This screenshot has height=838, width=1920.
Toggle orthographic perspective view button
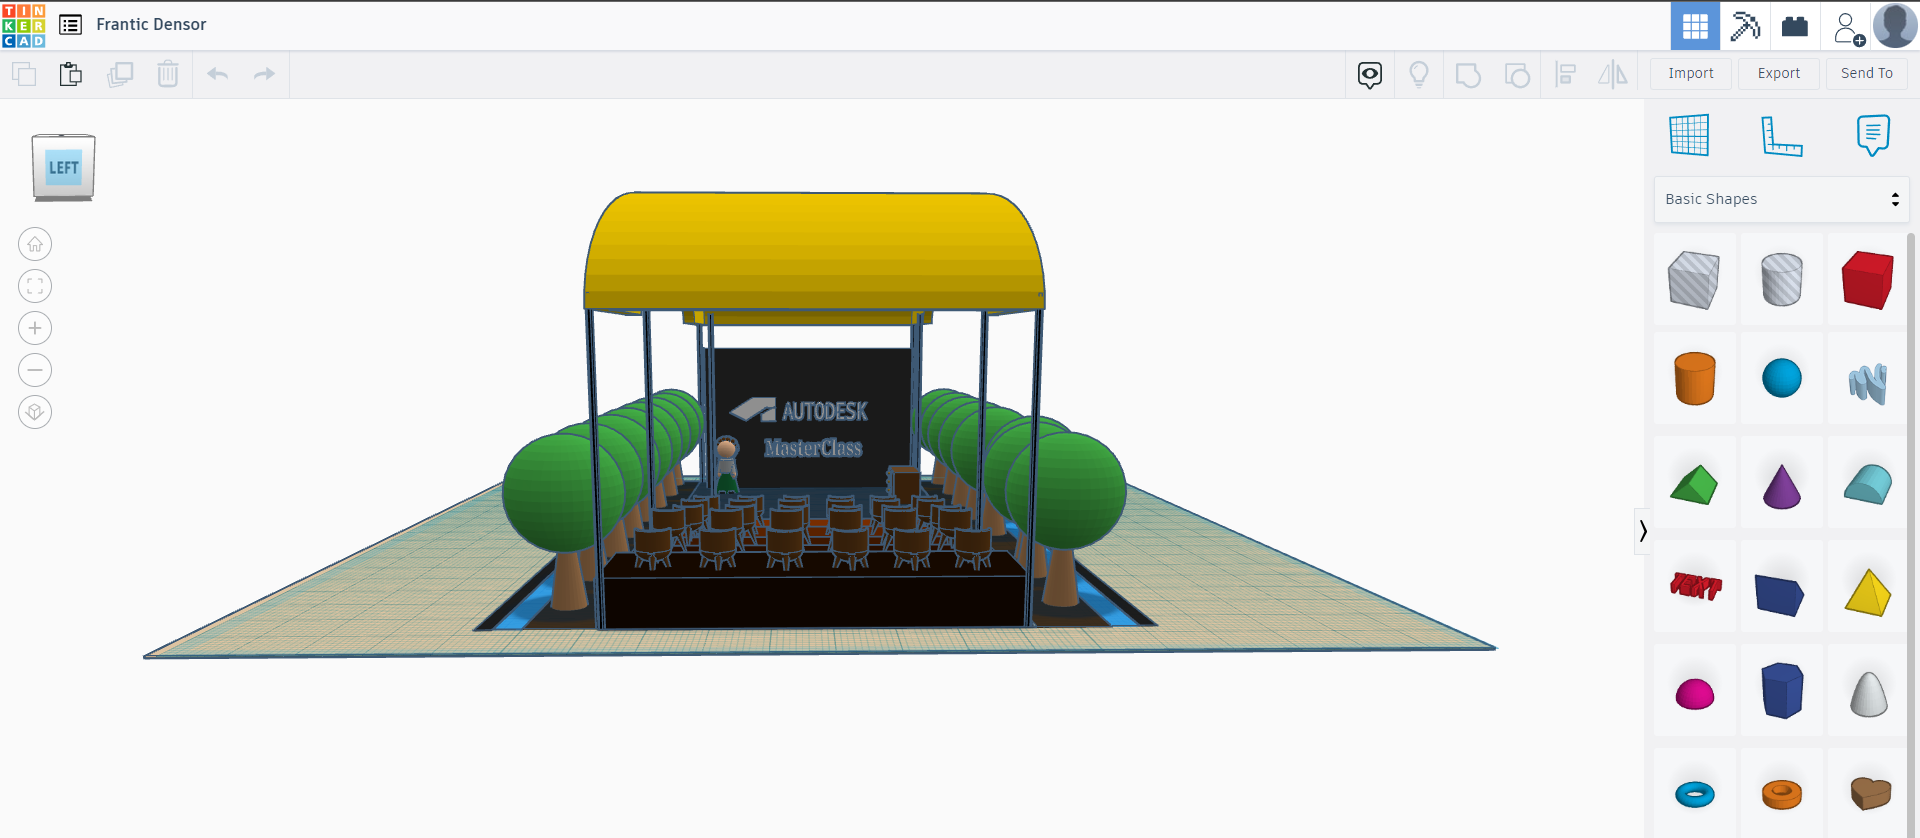pyautogui.click(x=35, y=412)
